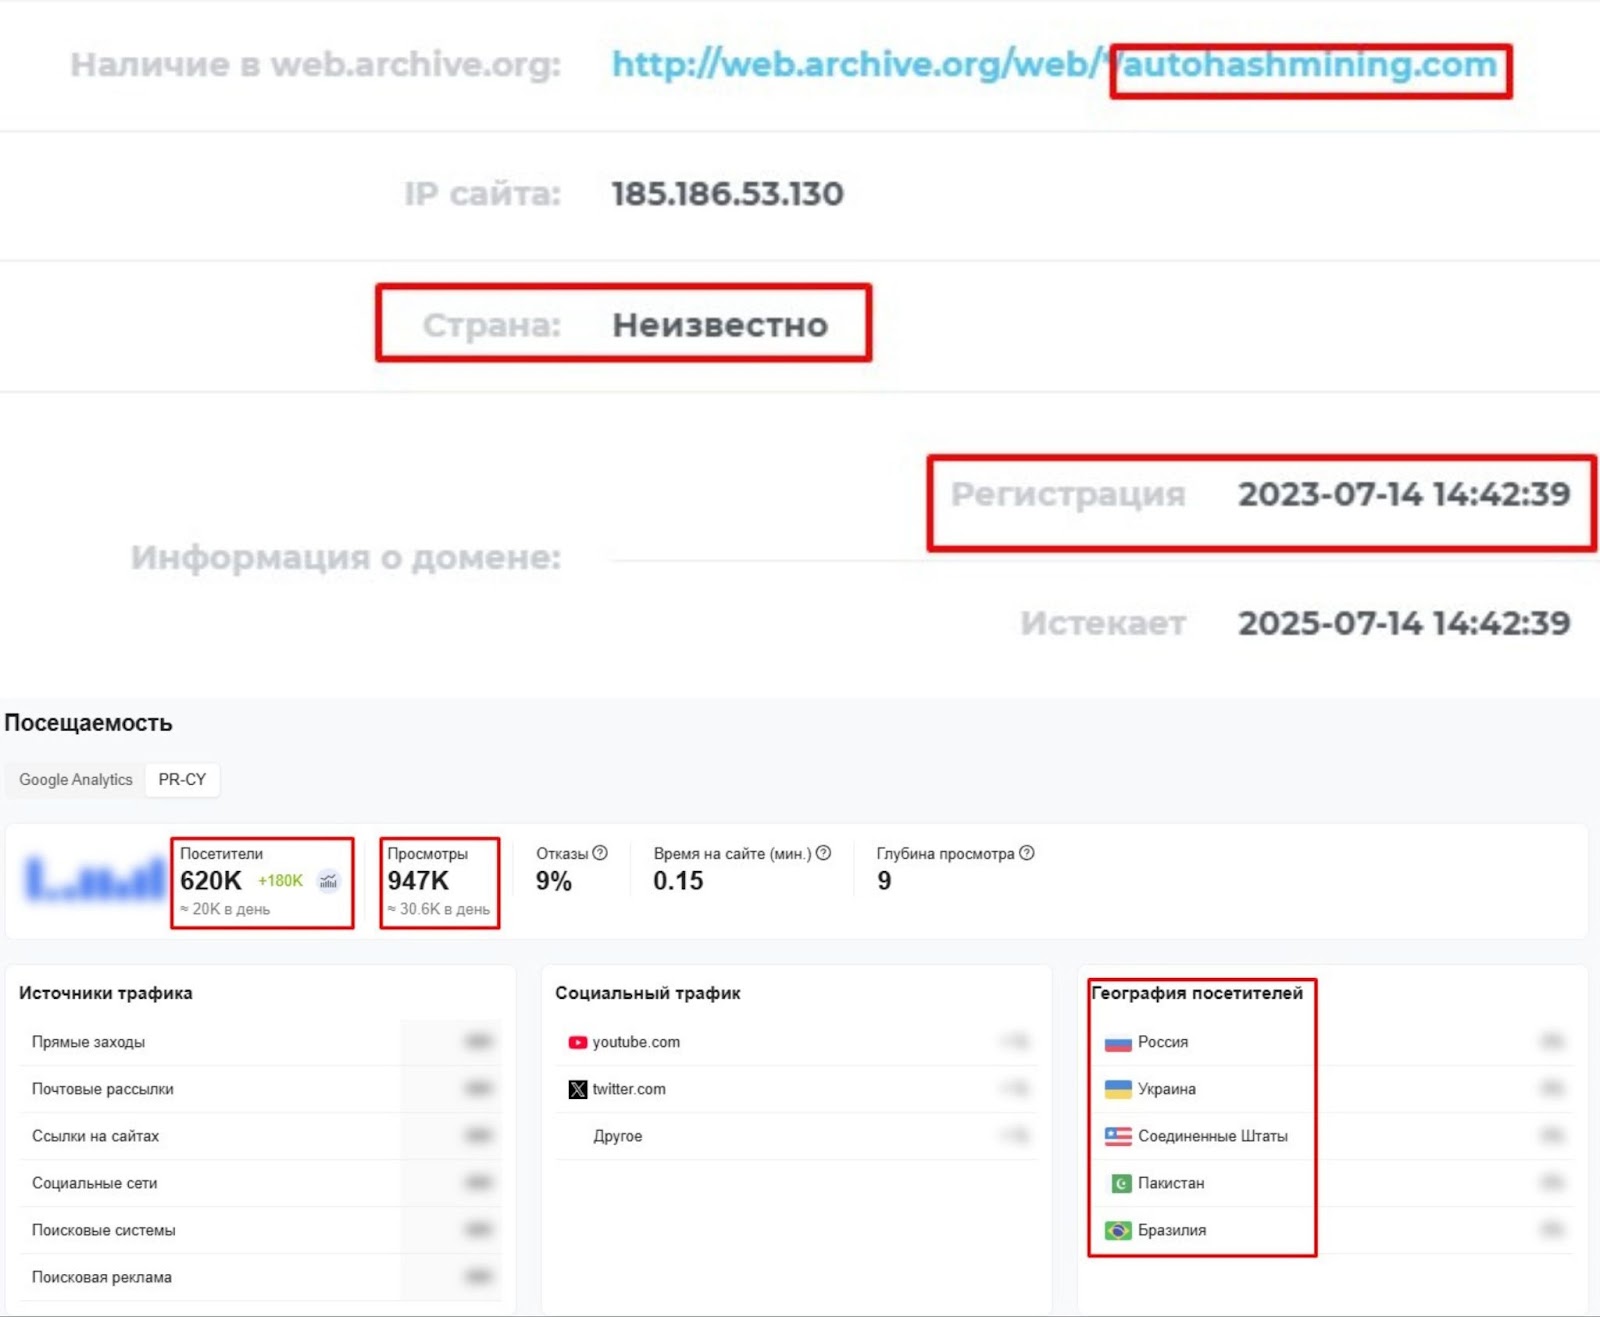The height and width of the screenshot is (1317, 1600).
Task: Click the Посещаемость section heading
Action: point(88,723)
